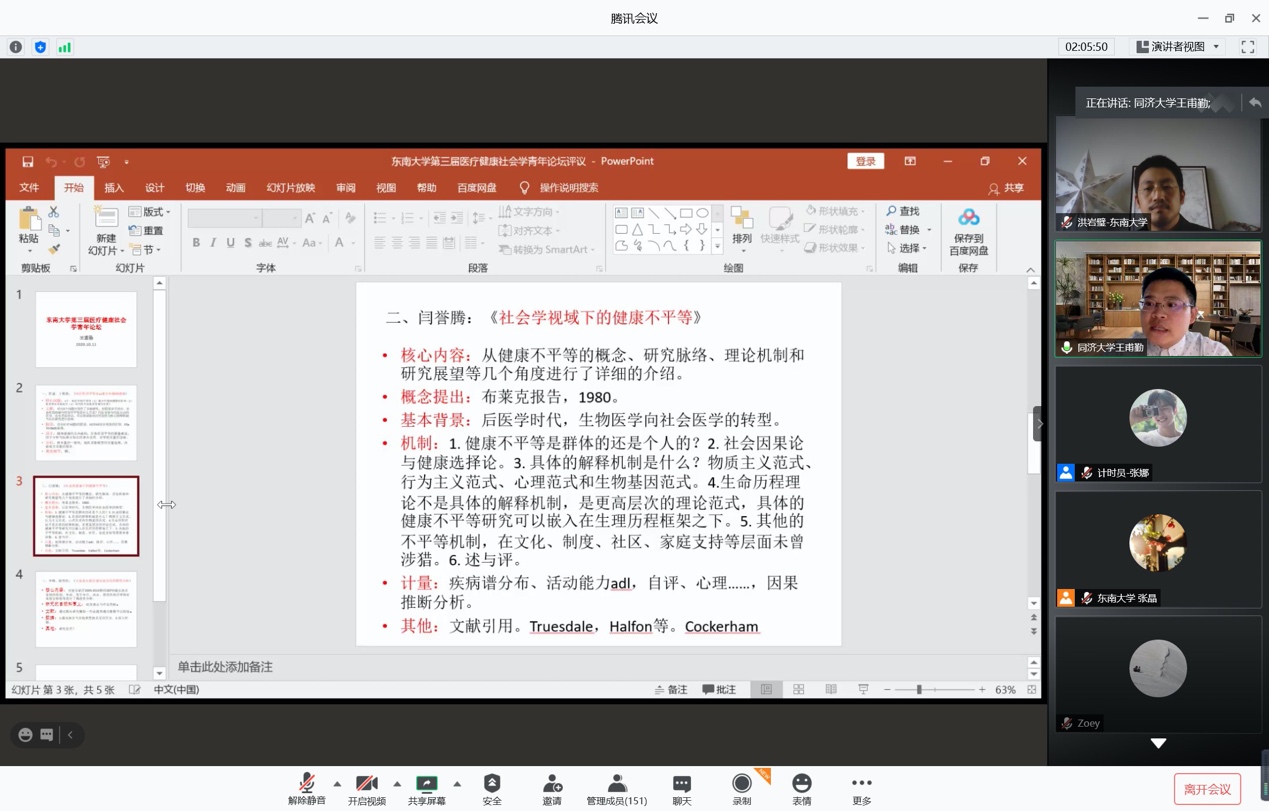
Task: Start recording with the 录制 icon
Action: click(741, 788)
